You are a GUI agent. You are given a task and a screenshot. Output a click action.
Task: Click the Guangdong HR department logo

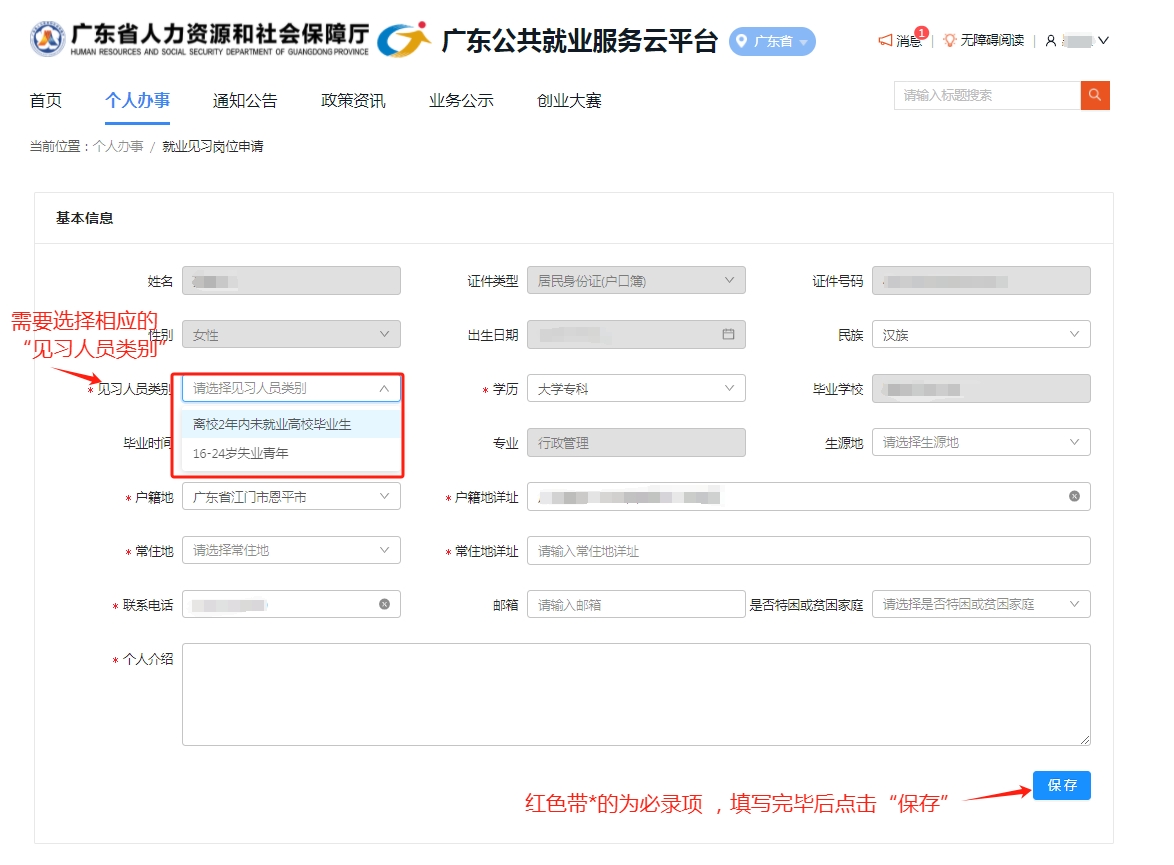(x=47, y=40)
